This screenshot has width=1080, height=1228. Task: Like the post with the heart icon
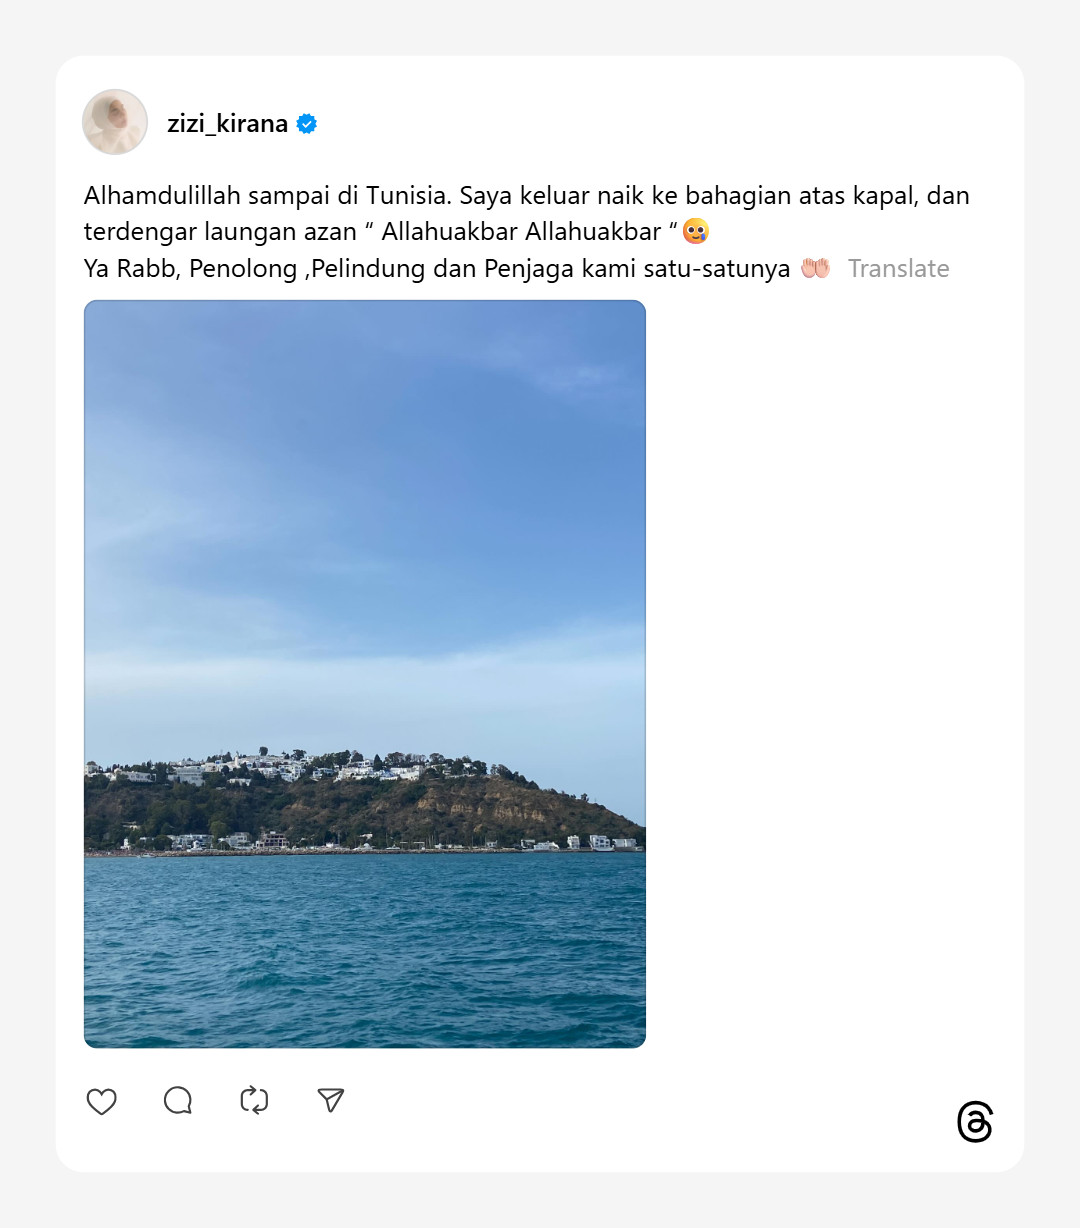pyautogui.click(x=102, y=1101)
